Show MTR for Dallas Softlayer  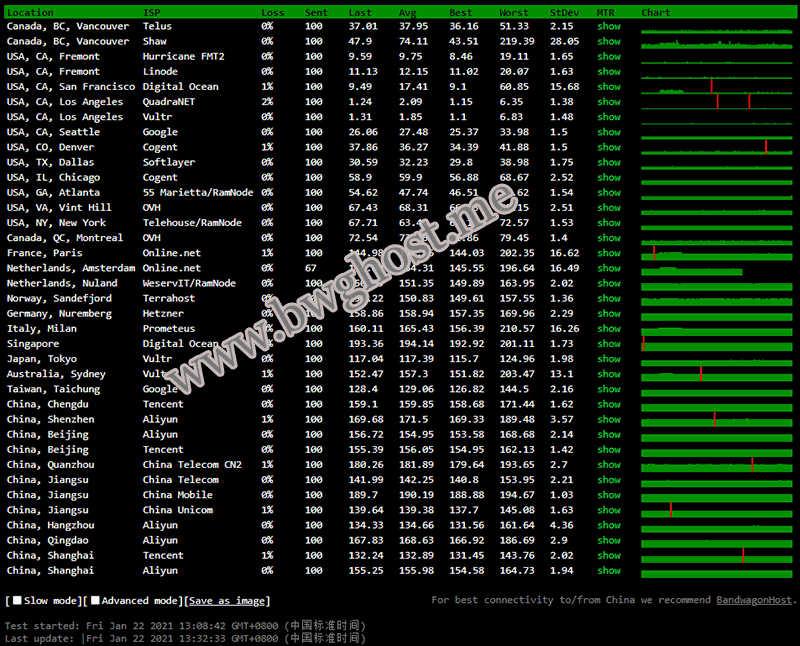coord(609,162)
